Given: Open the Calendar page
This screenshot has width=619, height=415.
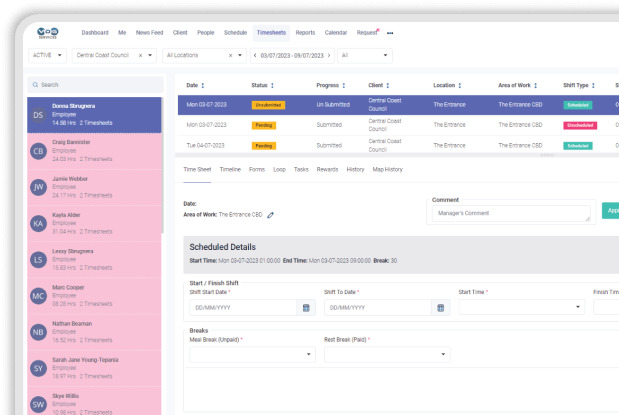Looking at the screenshot, I should point(336,33).
